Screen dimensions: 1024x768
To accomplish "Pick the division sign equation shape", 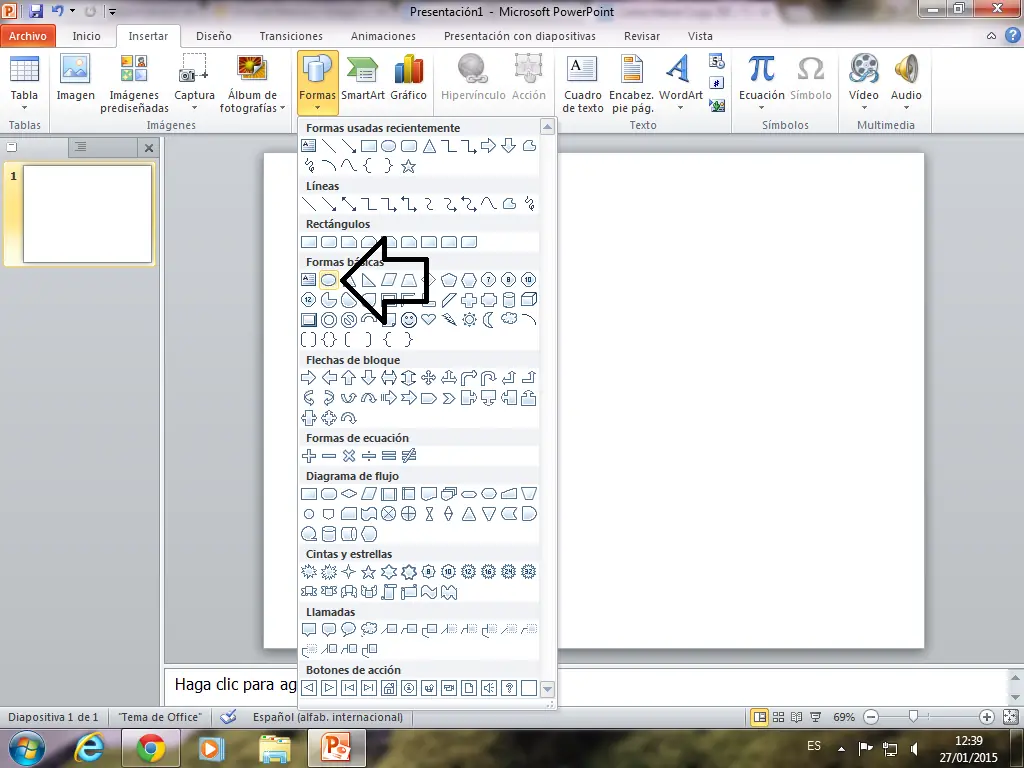I will 368,456.
